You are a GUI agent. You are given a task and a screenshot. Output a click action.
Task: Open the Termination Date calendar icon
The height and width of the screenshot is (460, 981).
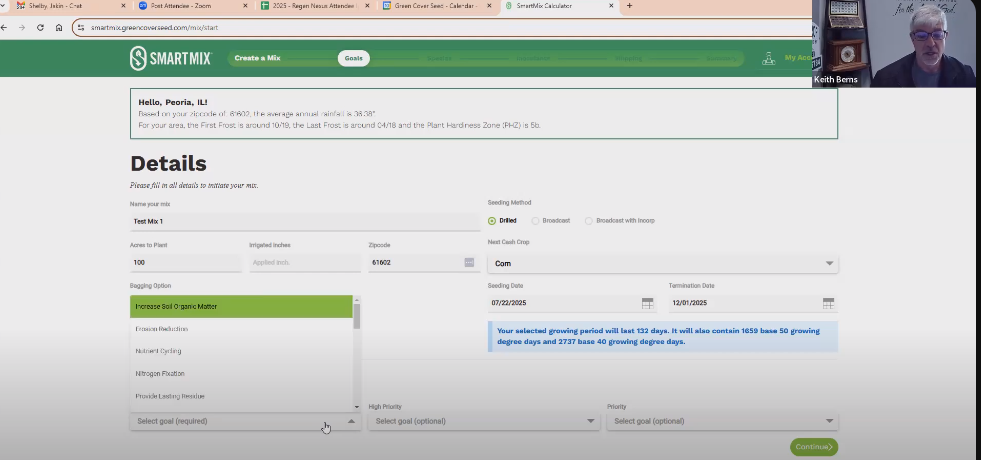tap(828, 303)
